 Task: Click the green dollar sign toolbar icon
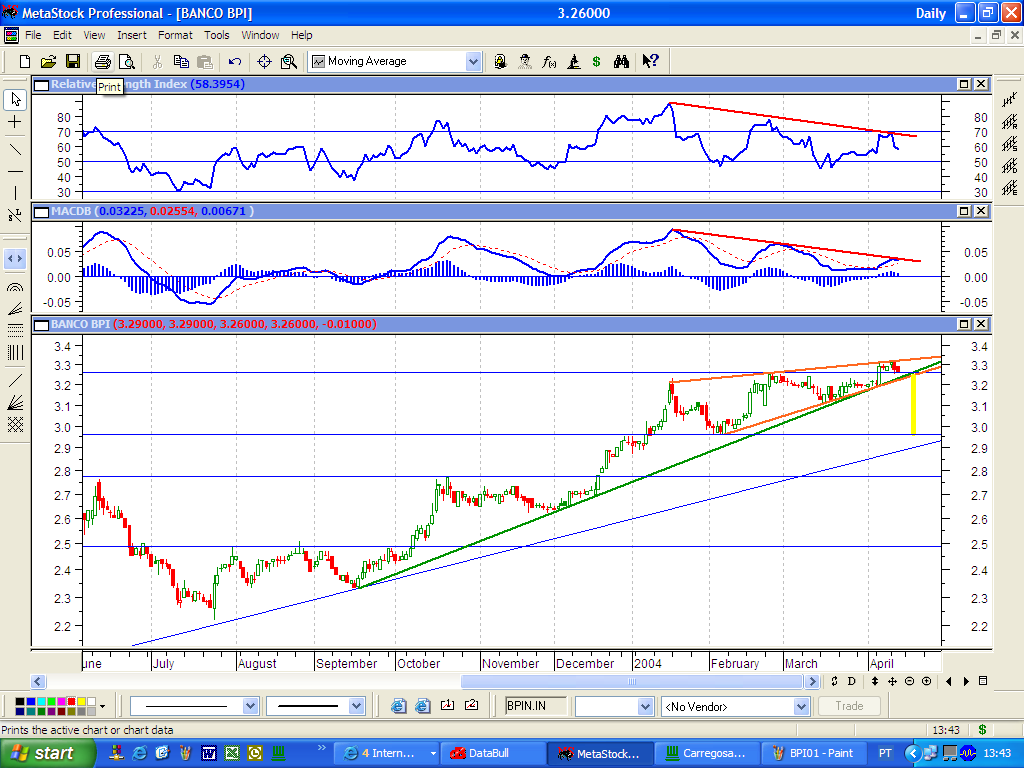(596, 61)
